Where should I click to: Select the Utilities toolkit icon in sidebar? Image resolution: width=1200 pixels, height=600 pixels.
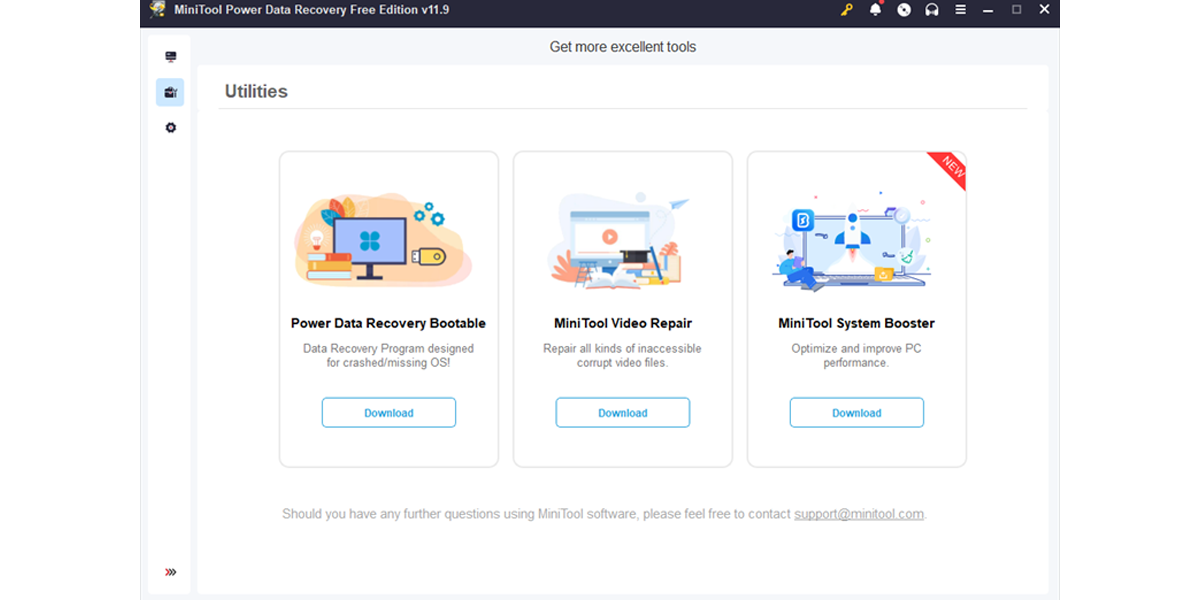tap(170, 91)
